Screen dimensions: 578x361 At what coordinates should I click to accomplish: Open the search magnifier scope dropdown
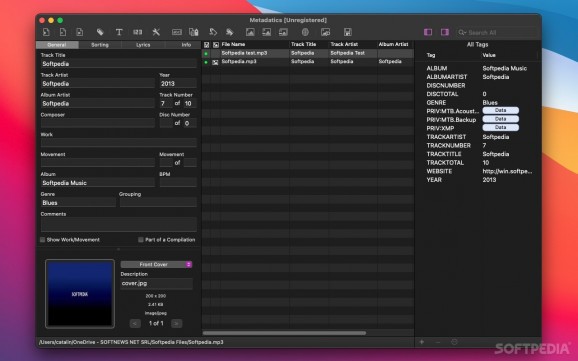pyautogui.click(x=462, y=32)
